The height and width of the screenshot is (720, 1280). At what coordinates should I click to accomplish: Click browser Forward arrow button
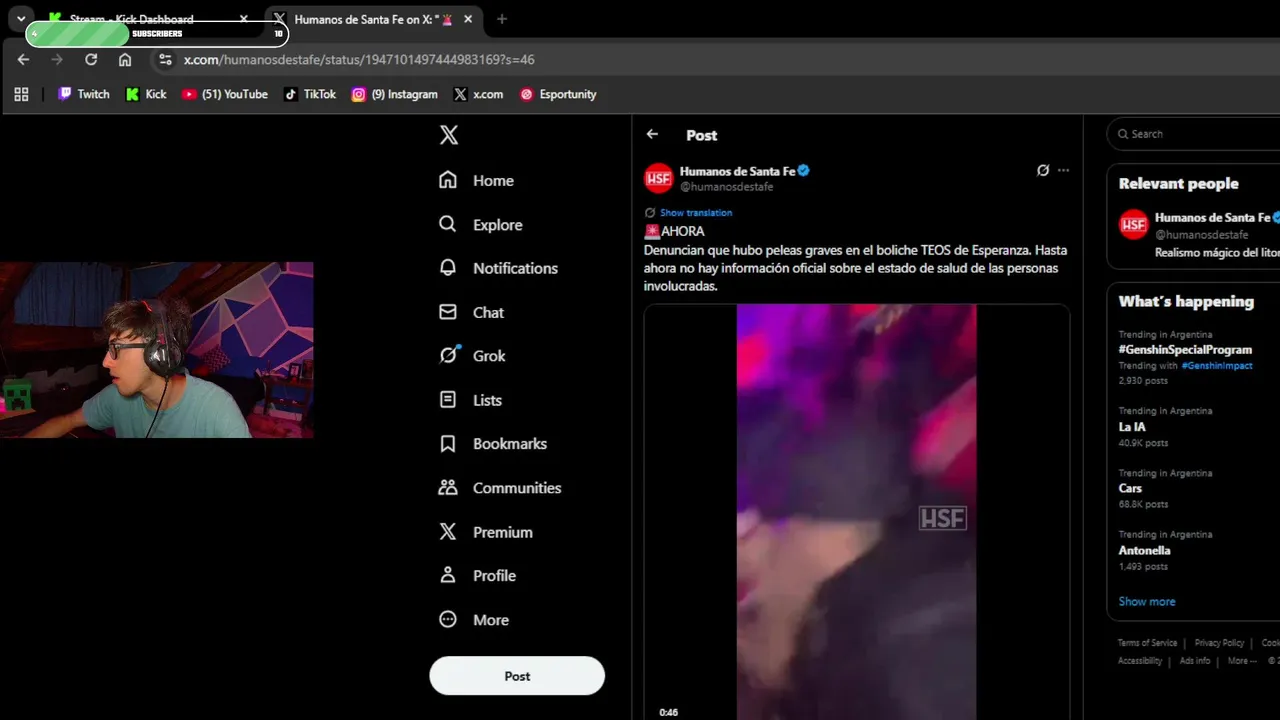pyautogui.click(x=57, y=60)
